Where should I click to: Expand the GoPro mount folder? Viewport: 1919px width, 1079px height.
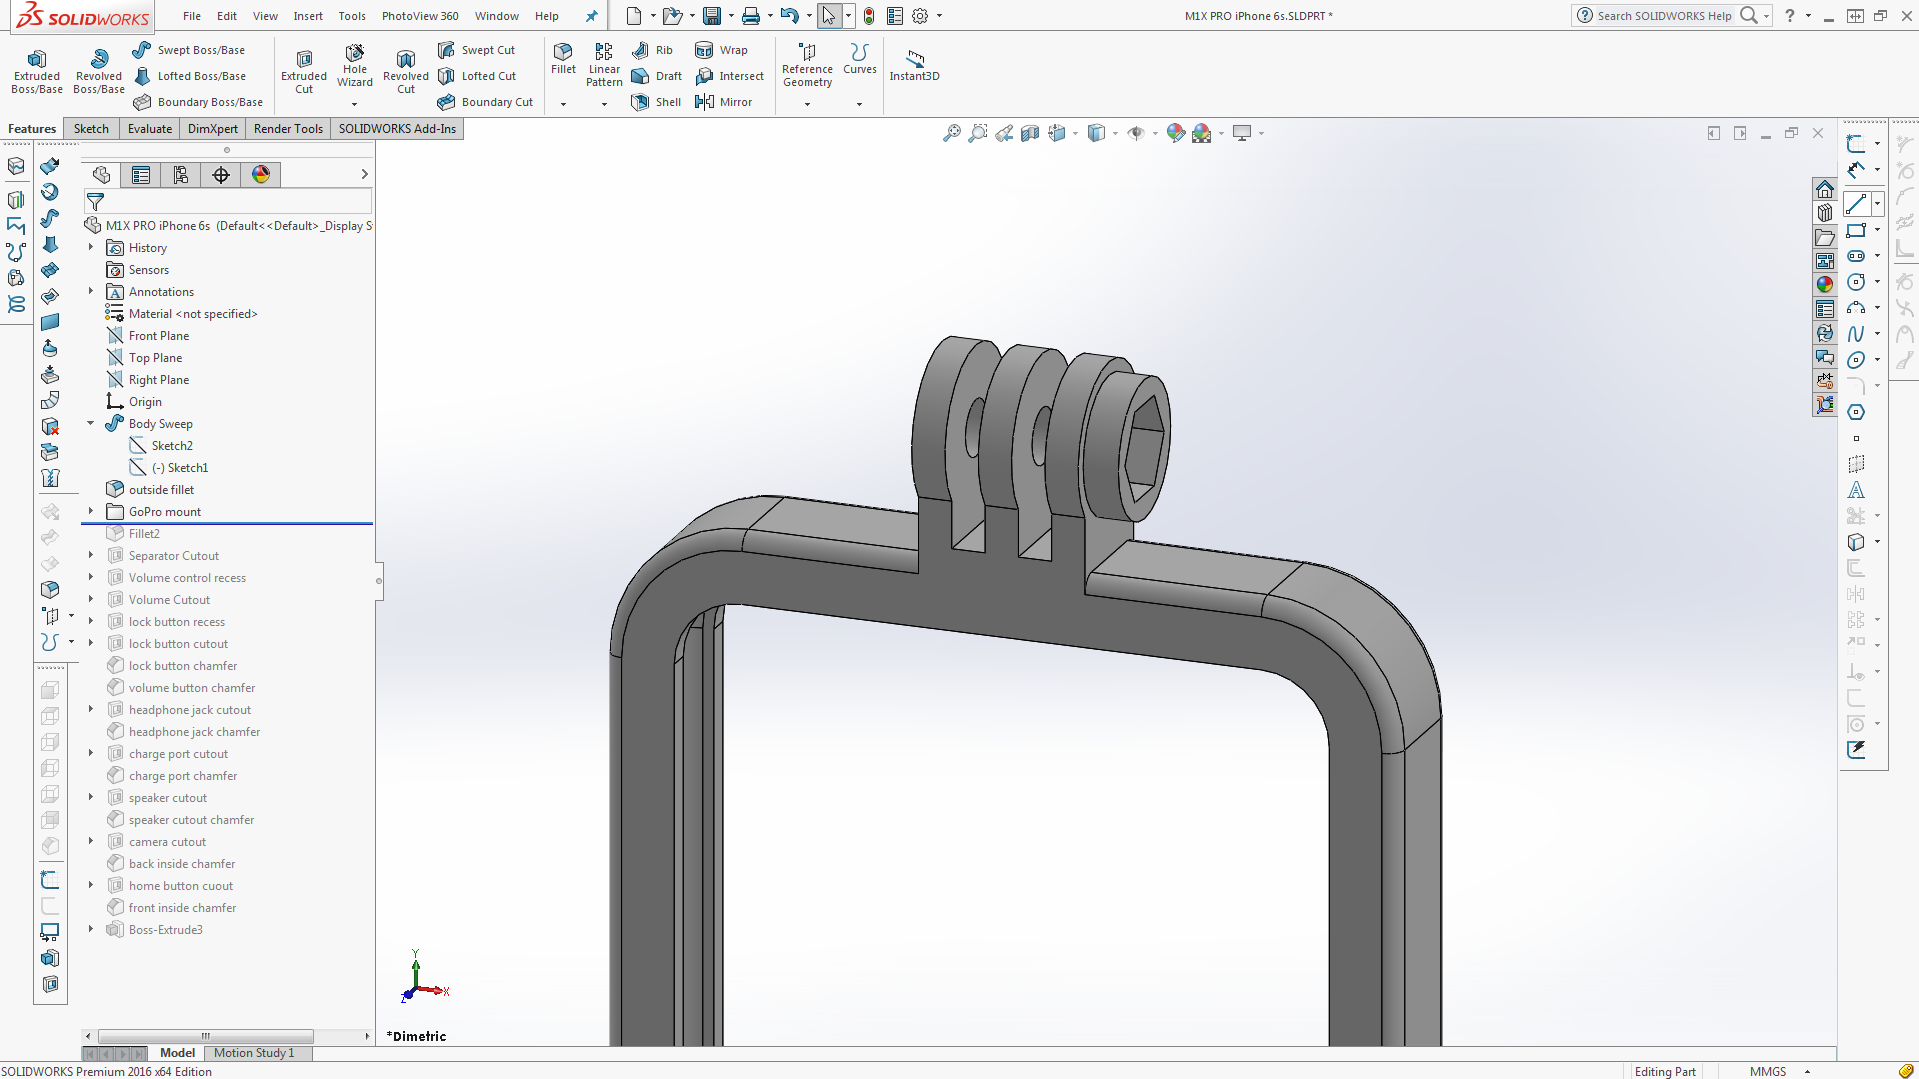click(91, 512)
